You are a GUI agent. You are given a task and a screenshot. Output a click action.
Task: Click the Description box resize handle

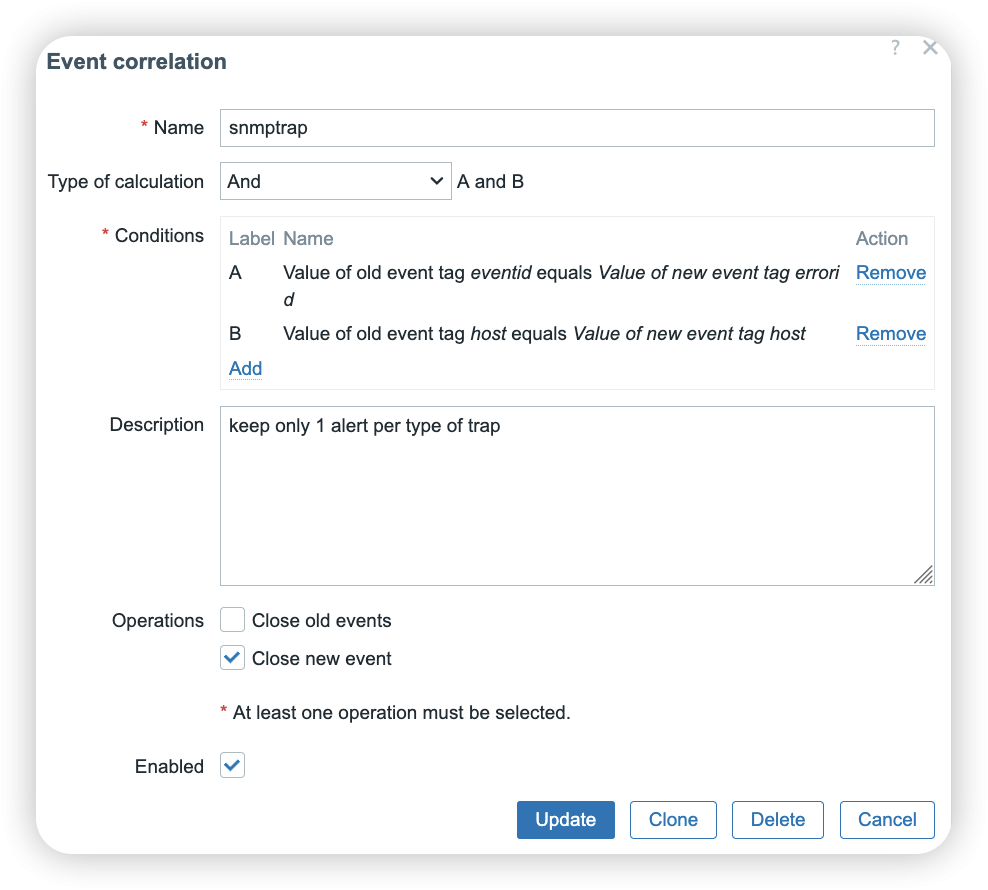[x=924, y=575]
